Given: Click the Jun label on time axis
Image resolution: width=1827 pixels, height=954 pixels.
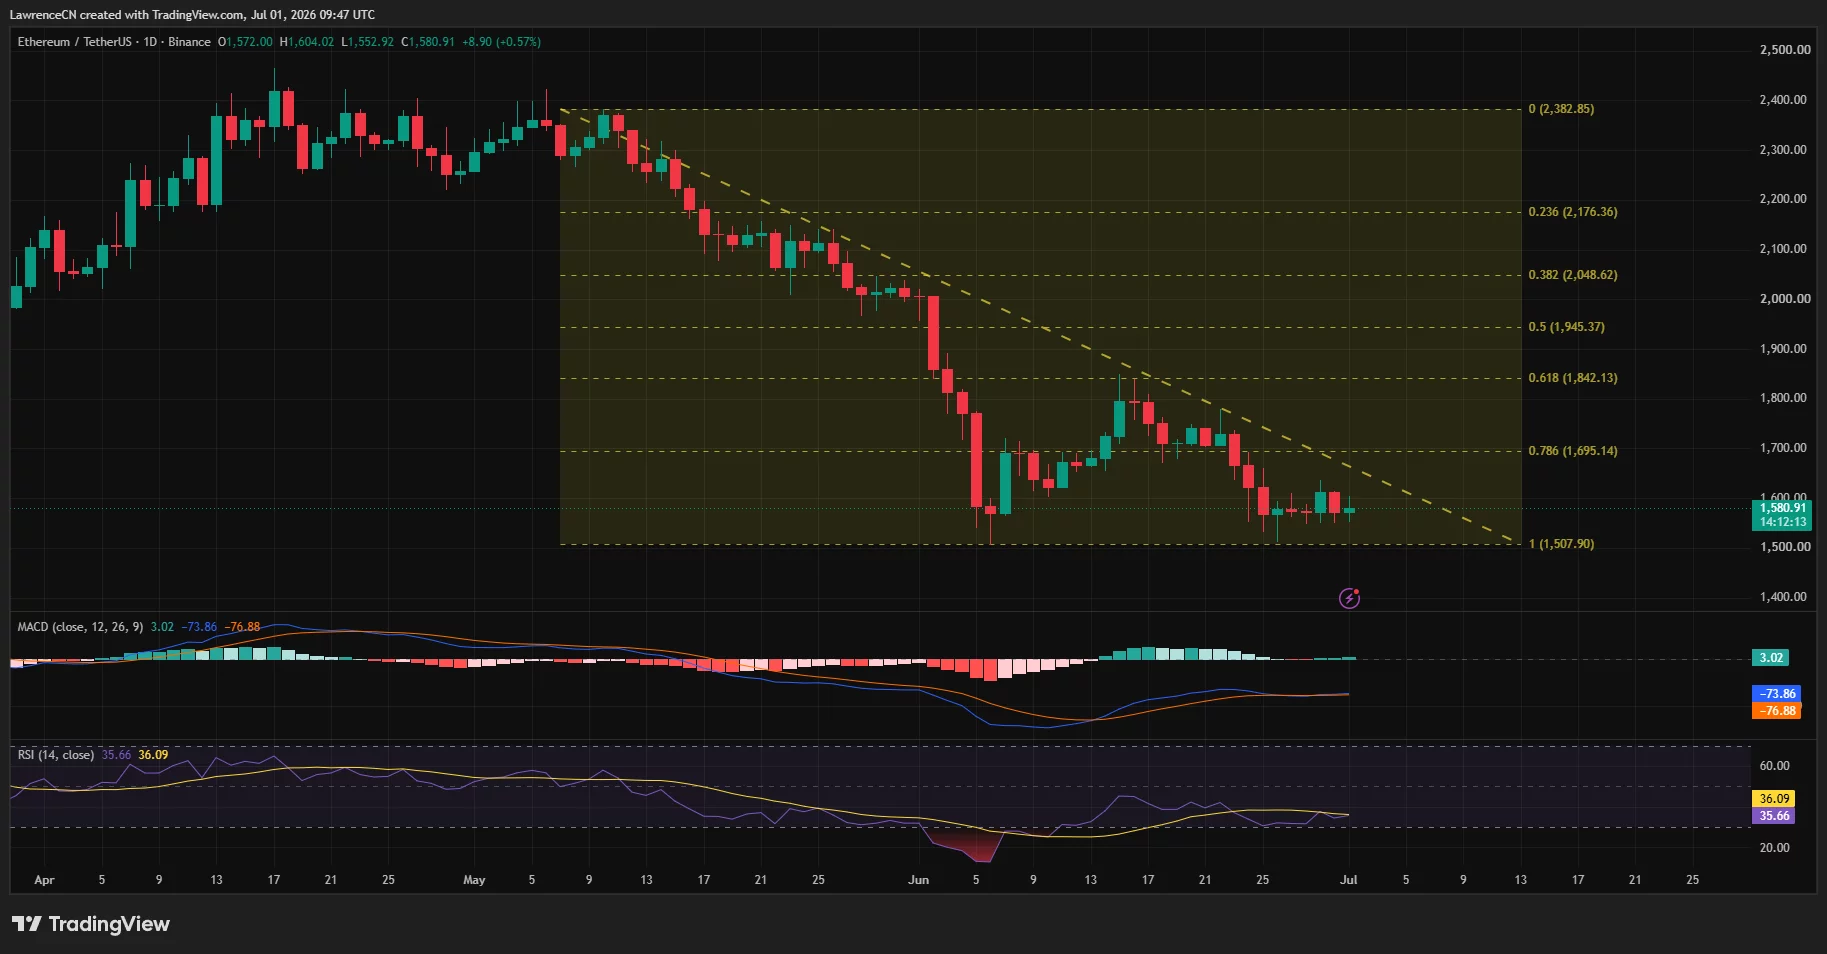Looking at the screenshot, I should pyautogui.click(x=918, y=880).
